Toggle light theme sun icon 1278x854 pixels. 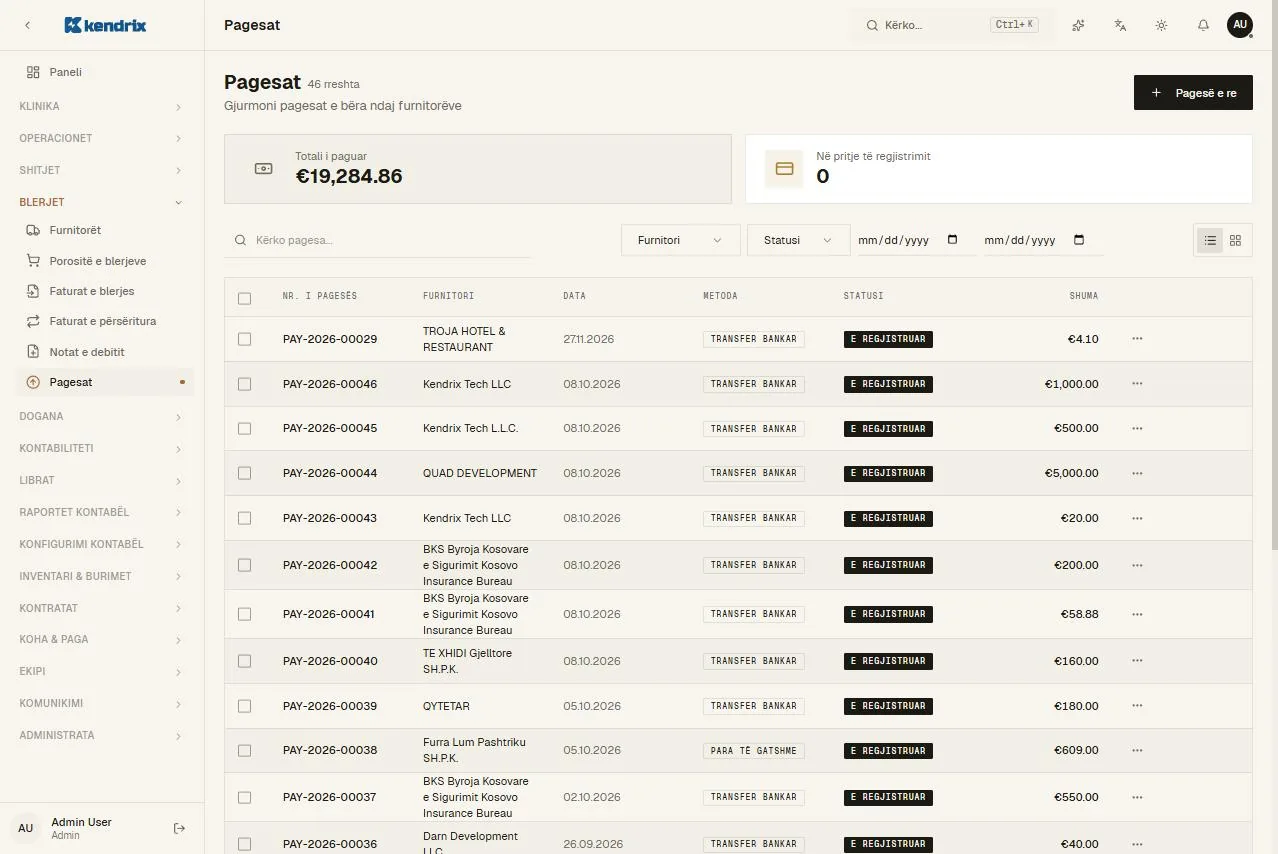pyautogui.click(x=1161, y=25)
